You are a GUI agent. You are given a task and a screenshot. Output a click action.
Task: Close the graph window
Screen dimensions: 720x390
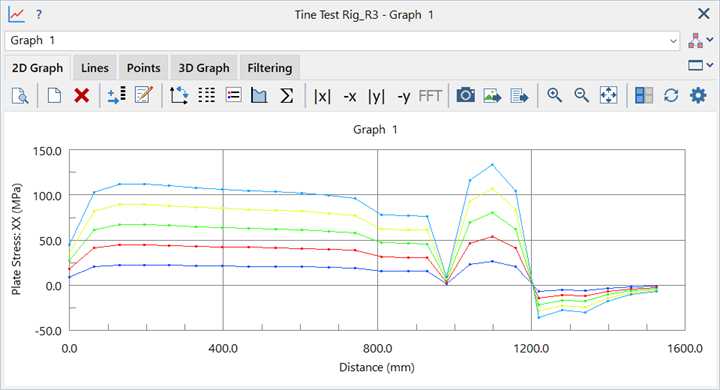703,14
